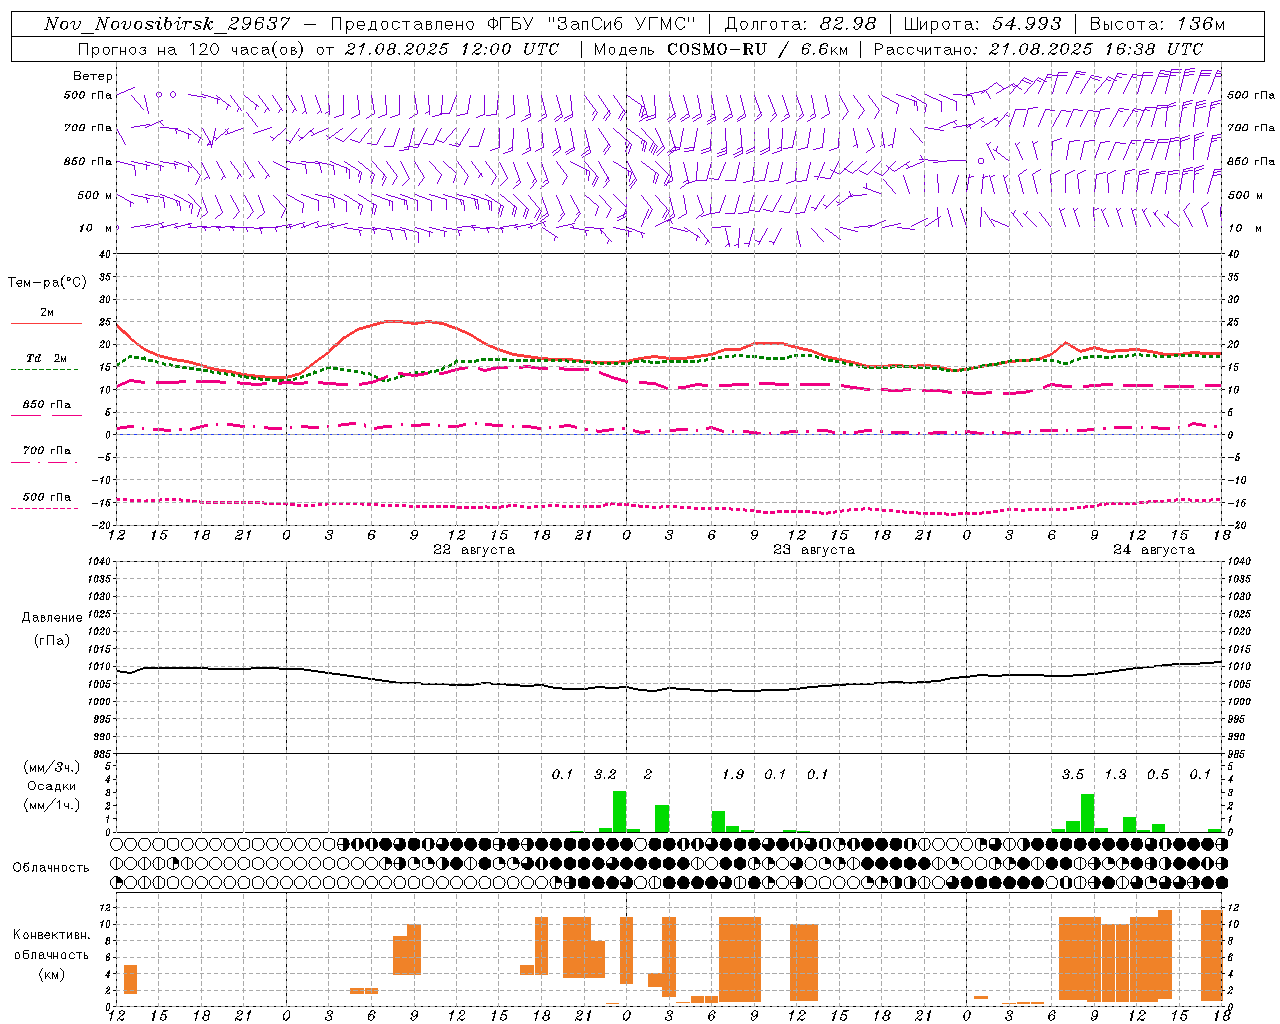Image resolution: width=1280 pixels, height=1024 pixels.
Task: Click the Высота: 136м value
Action: tap(1157, 24)
